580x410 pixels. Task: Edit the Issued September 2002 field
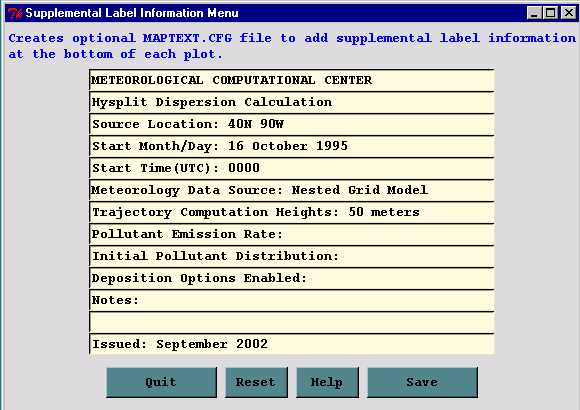click(291, 344)
